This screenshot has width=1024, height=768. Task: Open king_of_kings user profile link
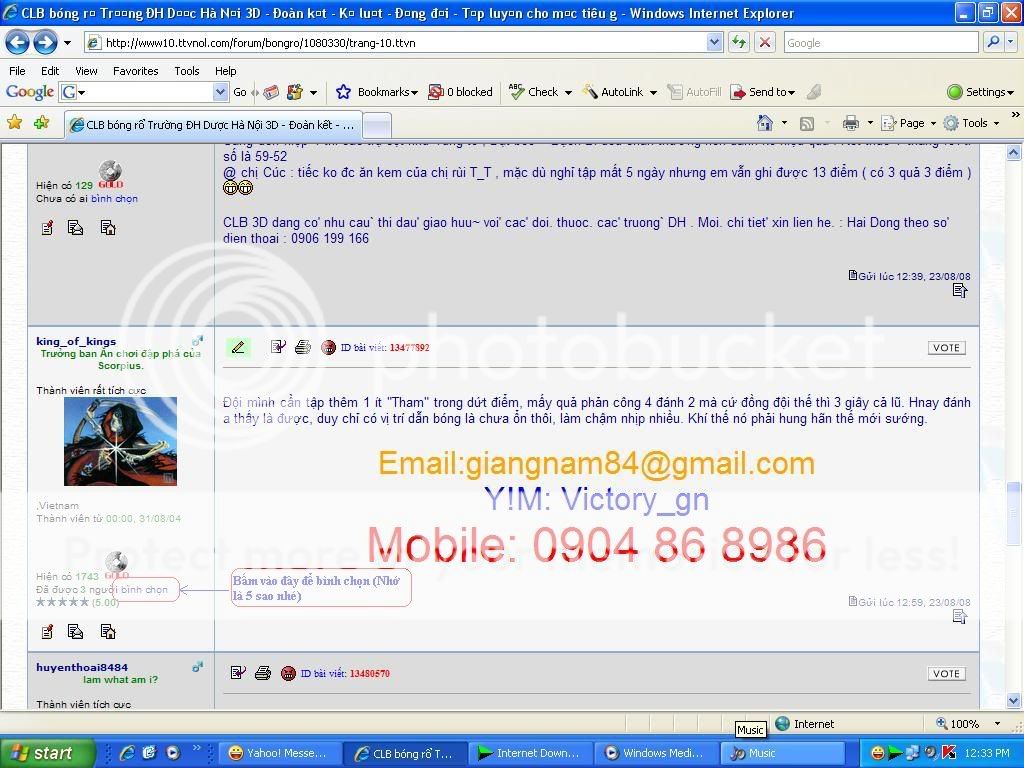[x=76, y=341]
